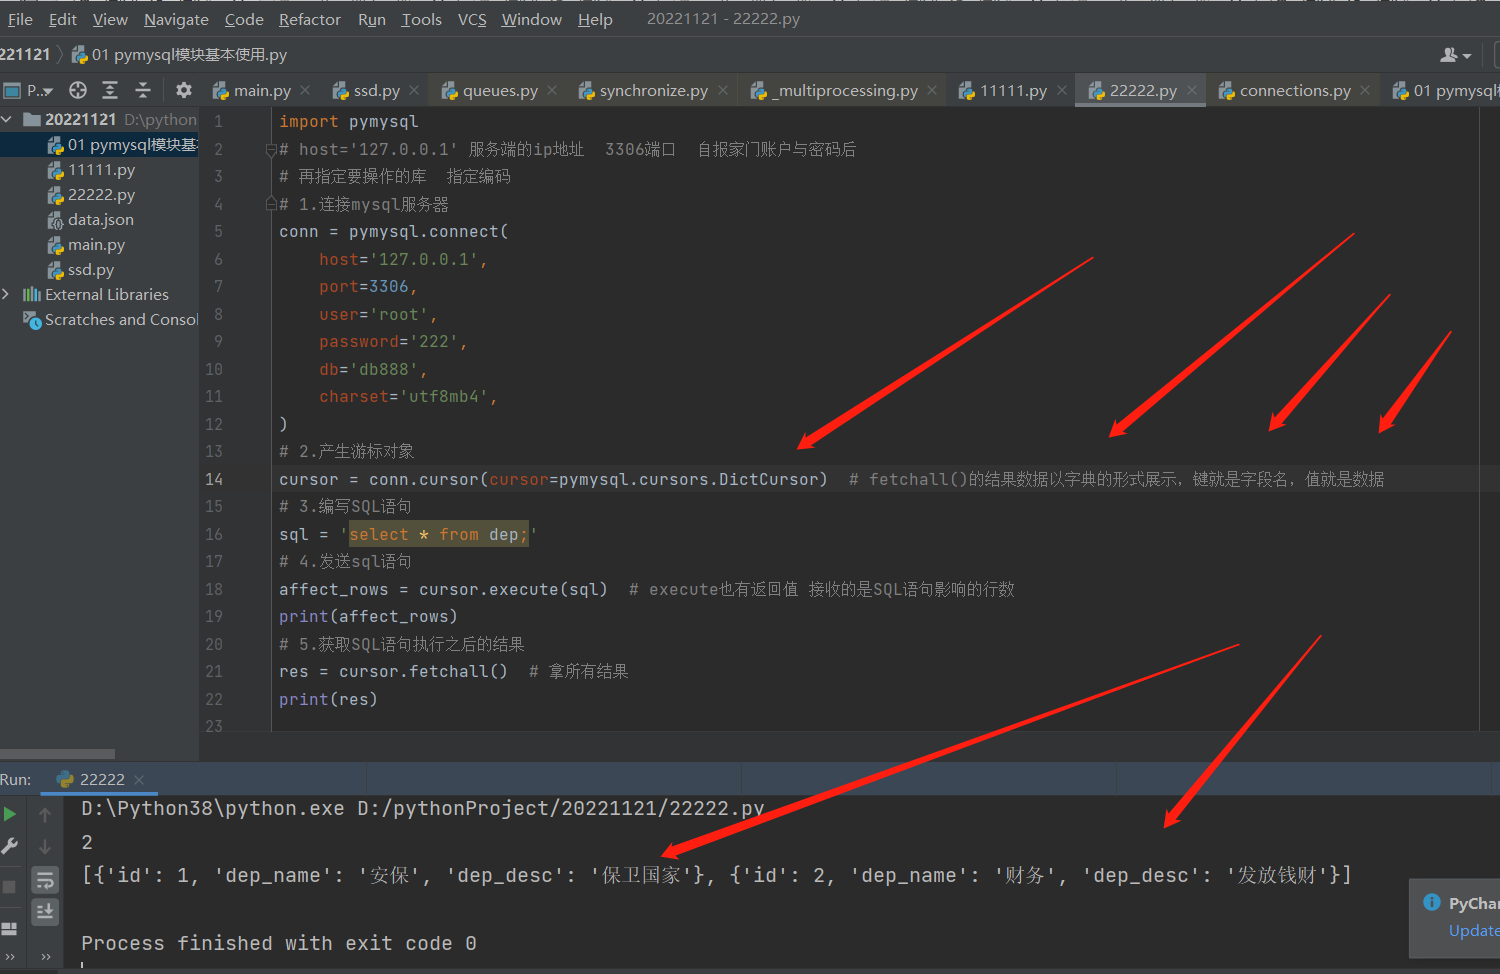
Task: Open run configuration wrench settings
Action: [10, 846]
